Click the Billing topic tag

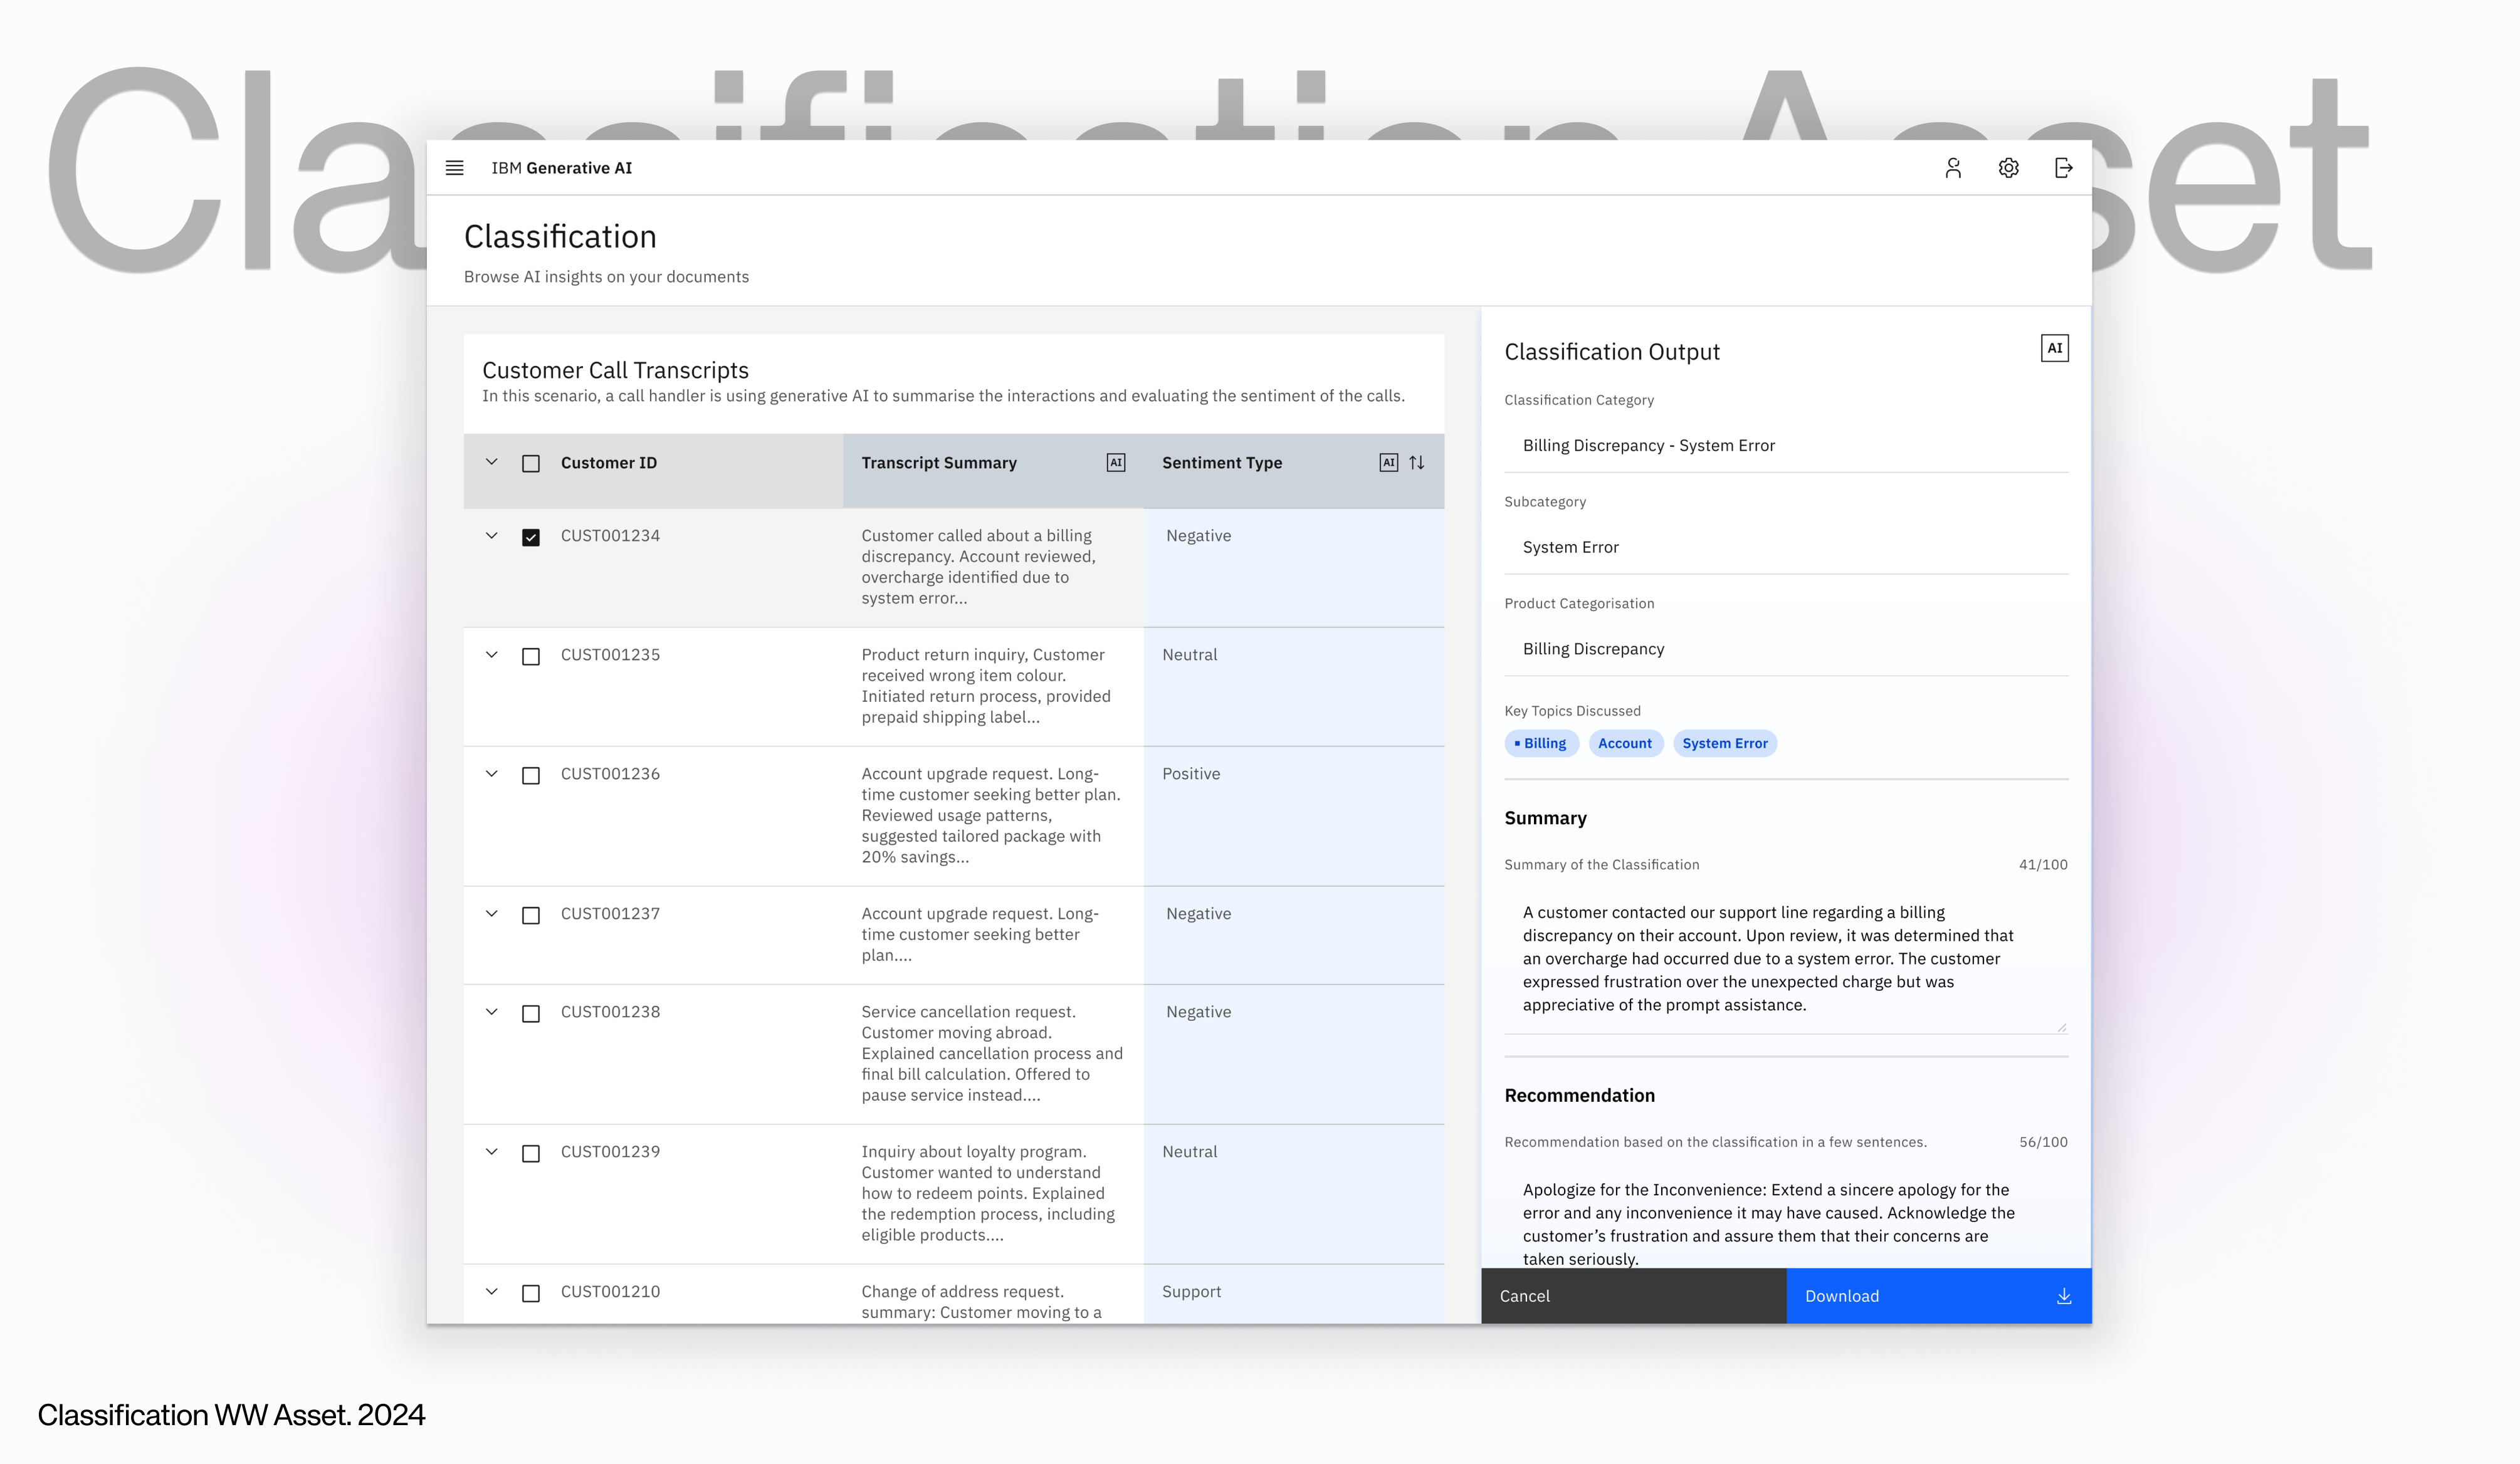1541,743
